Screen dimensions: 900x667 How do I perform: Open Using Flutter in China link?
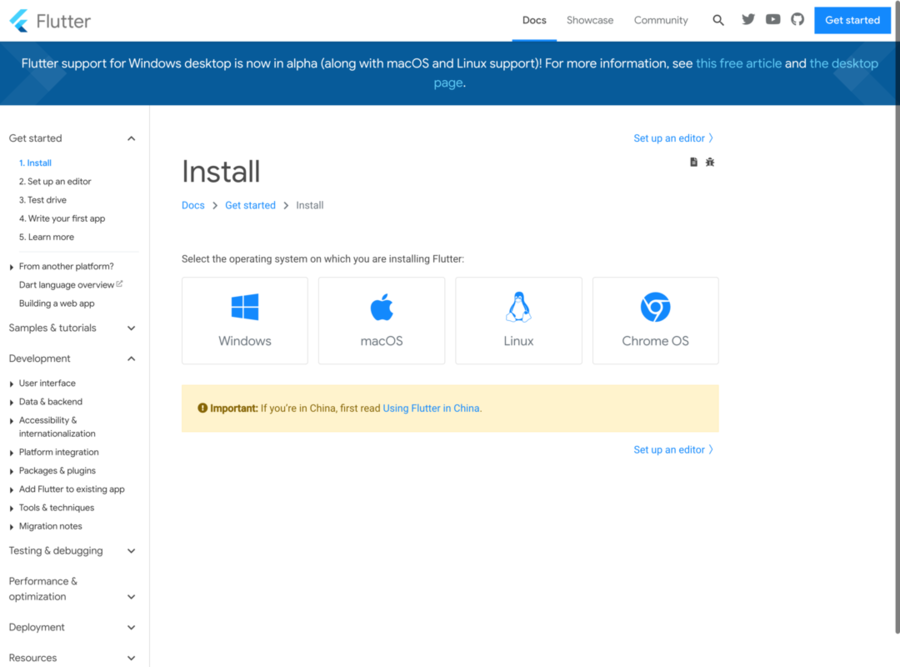(431, 408)
